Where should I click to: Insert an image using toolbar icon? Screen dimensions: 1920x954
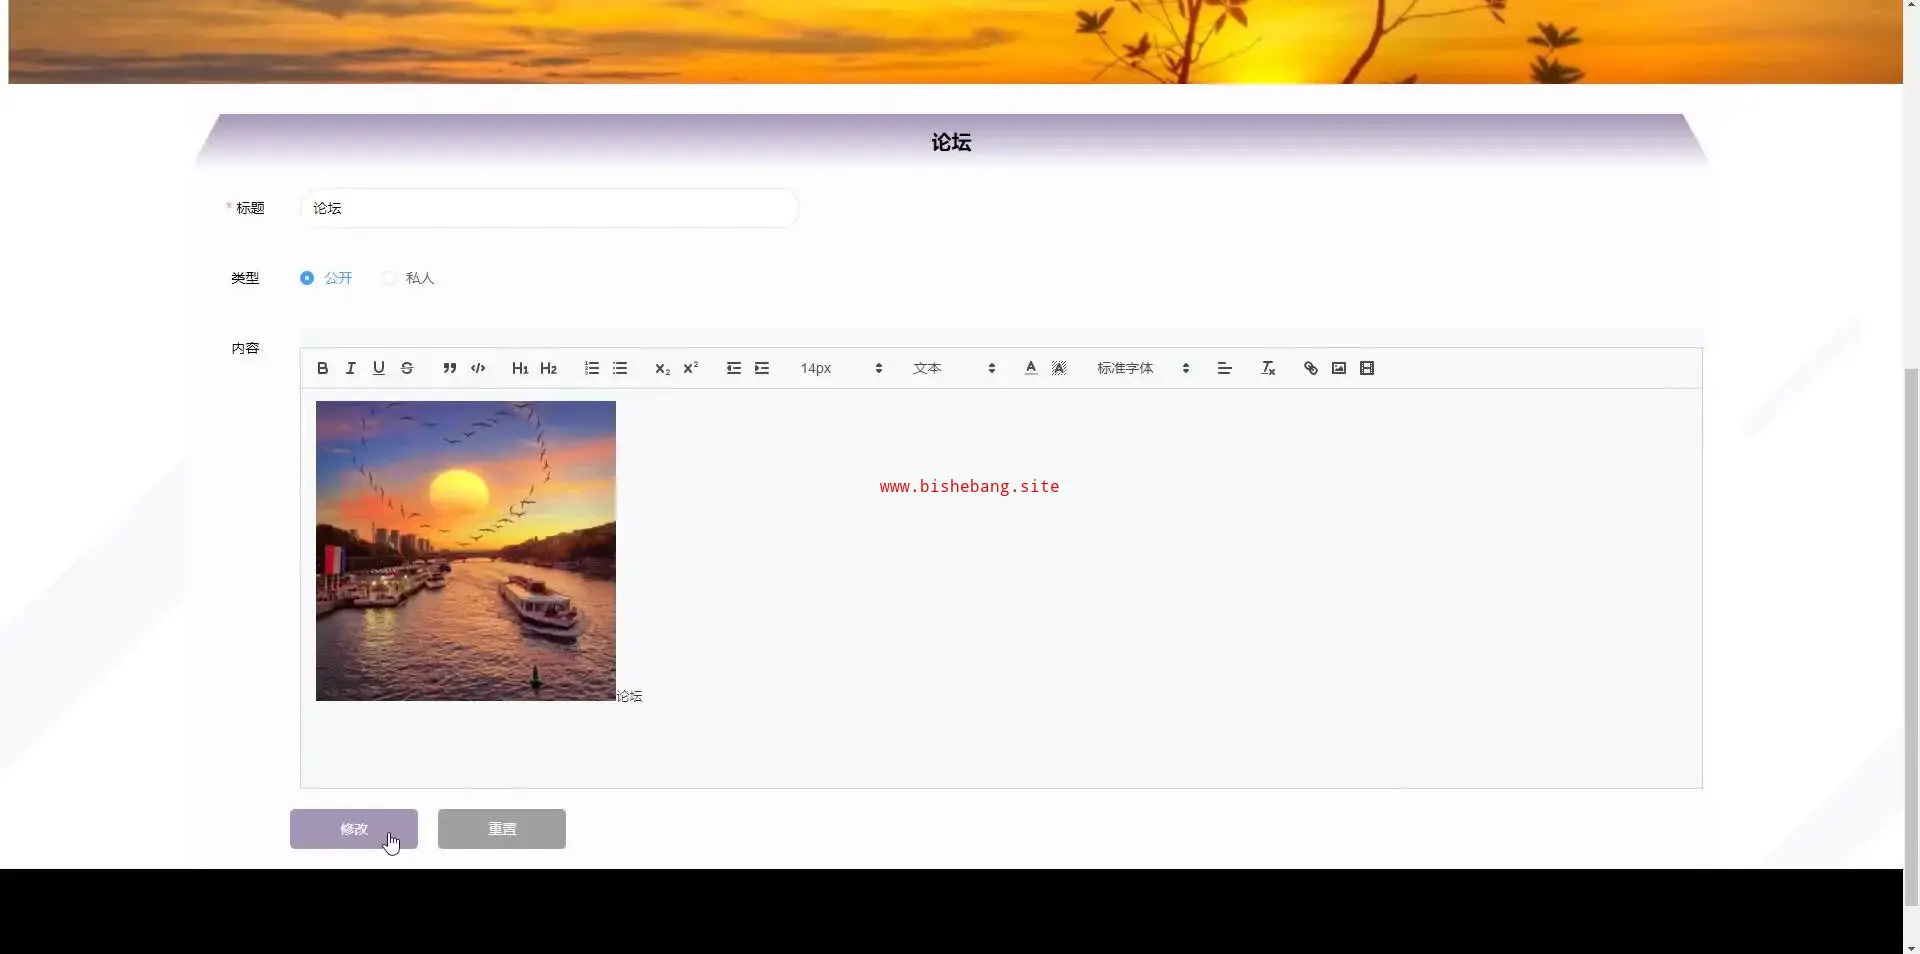click(1338, 368)
